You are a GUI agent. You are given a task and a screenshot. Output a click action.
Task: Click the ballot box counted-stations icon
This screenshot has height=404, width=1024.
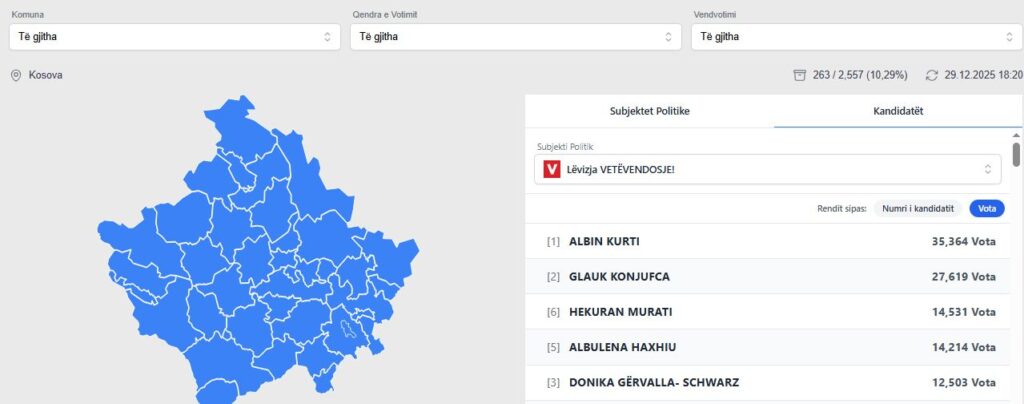[799, 75]
